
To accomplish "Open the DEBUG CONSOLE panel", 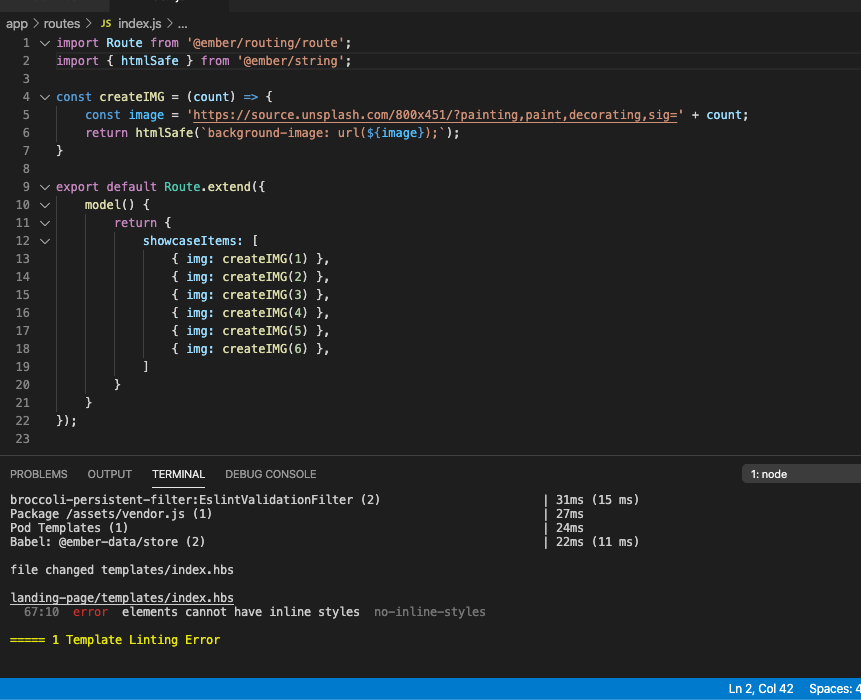I will (270, 474).
